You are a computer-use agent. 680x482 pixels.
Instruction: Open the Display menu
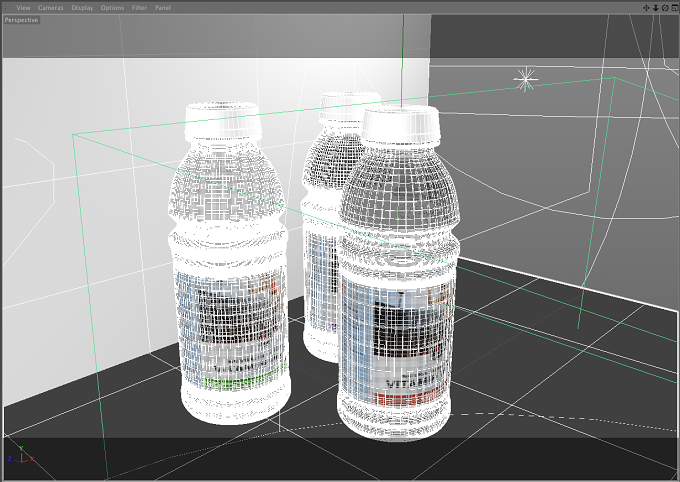[x=82, y=8]
